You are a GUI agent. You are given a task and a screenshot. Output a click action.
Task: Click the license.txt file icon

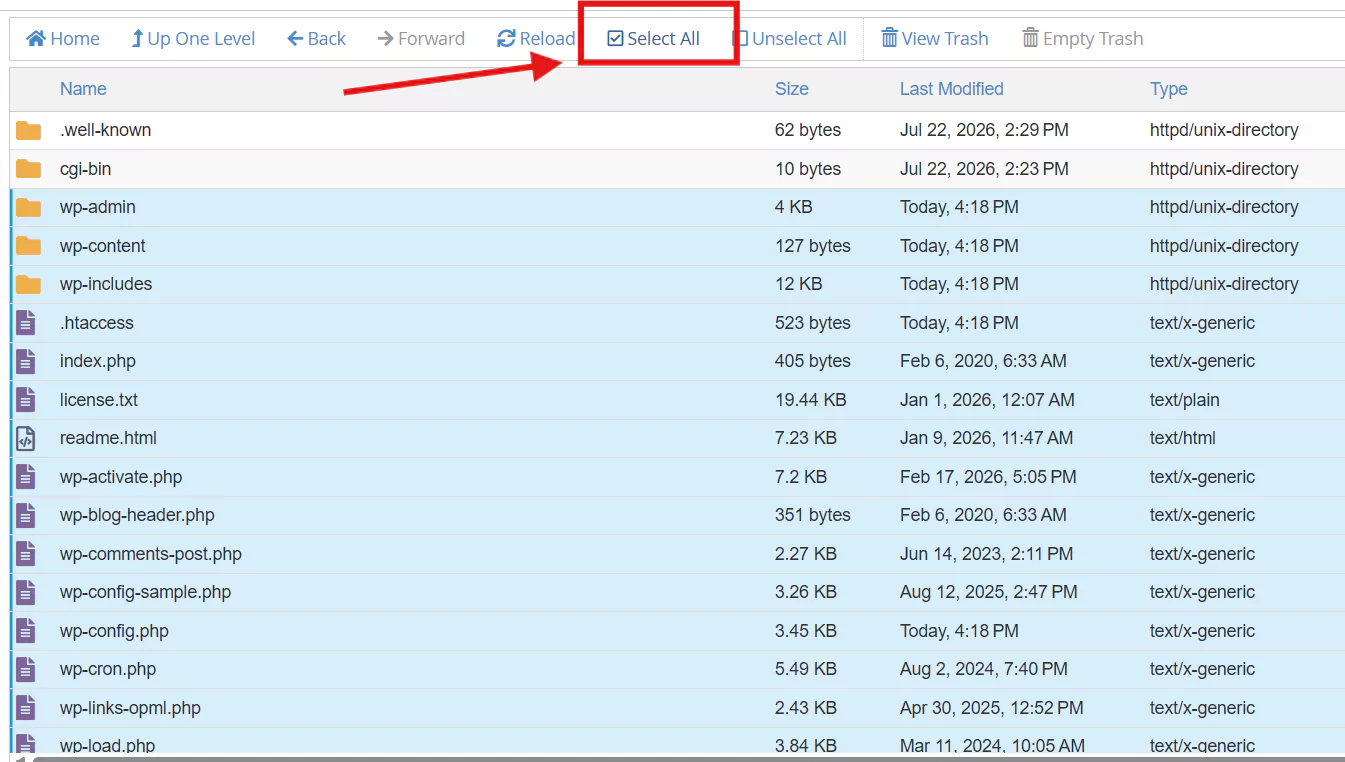click(x=26, y=400)
